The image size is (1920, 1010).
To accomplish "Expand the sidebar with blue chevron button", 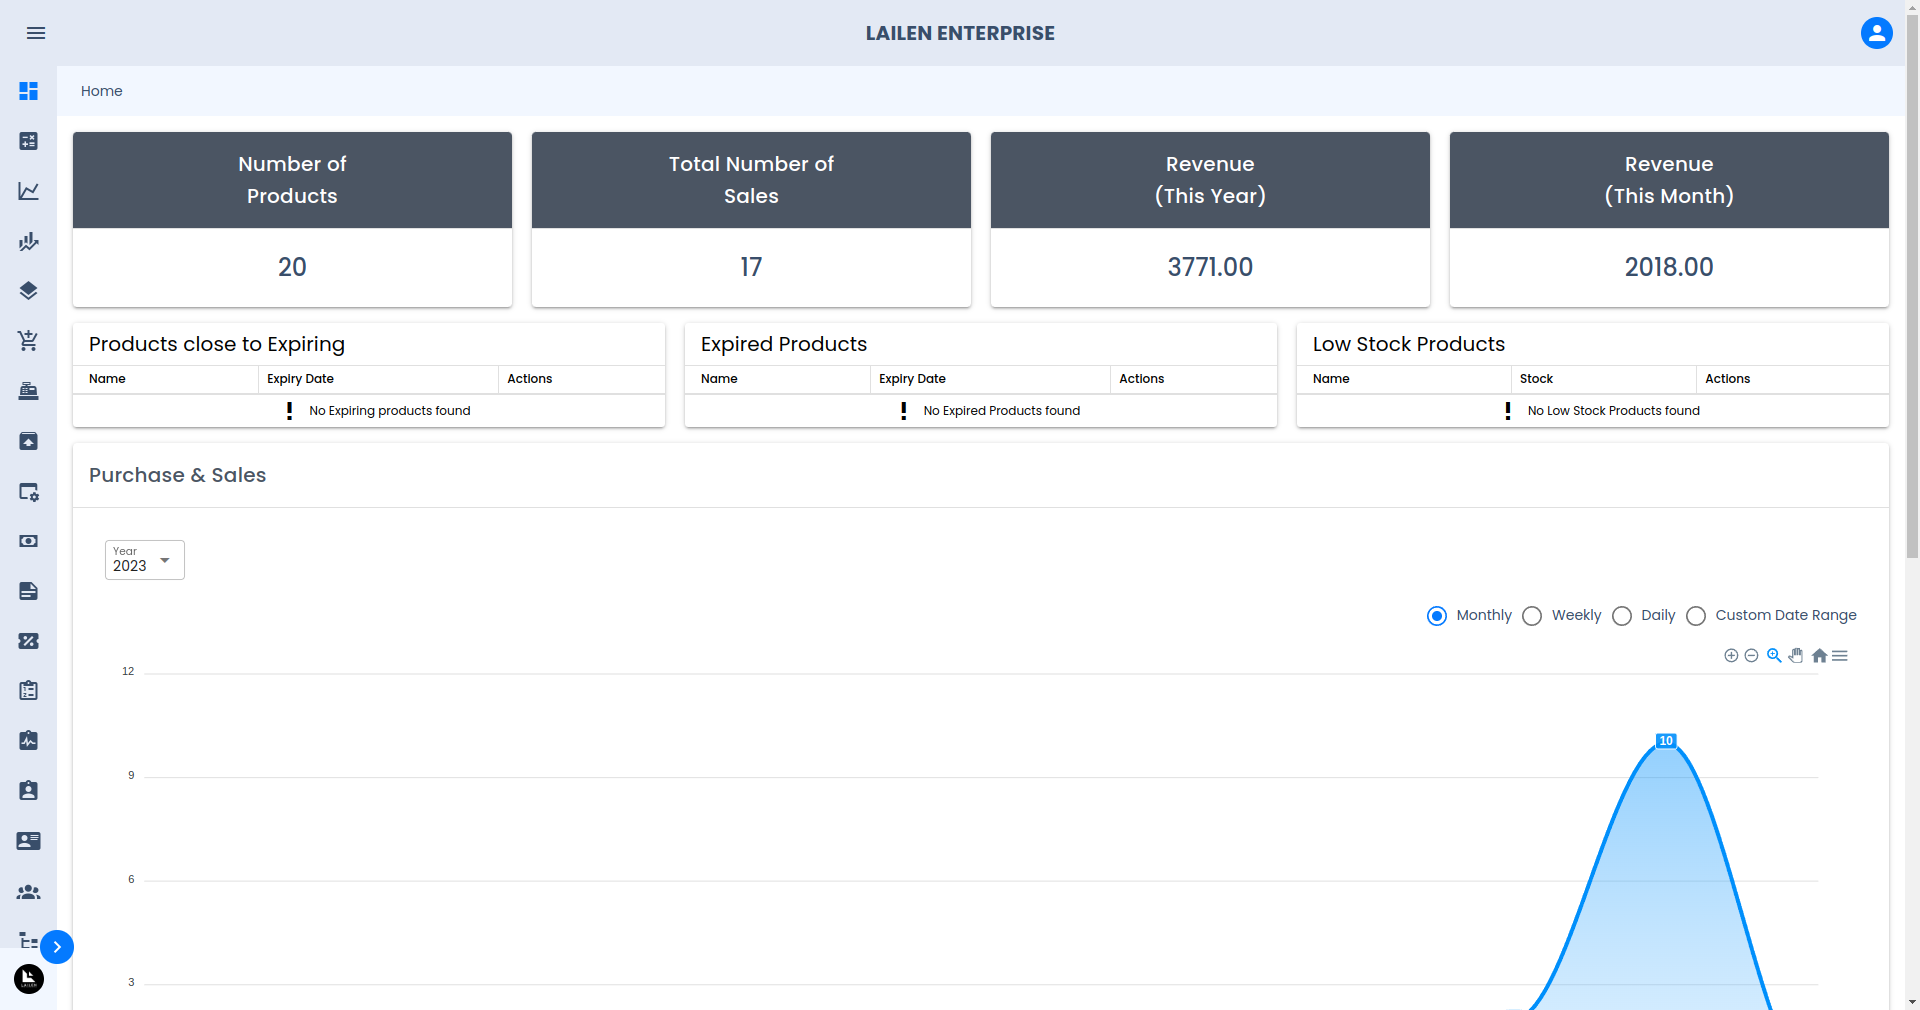I will pos(57,947).
